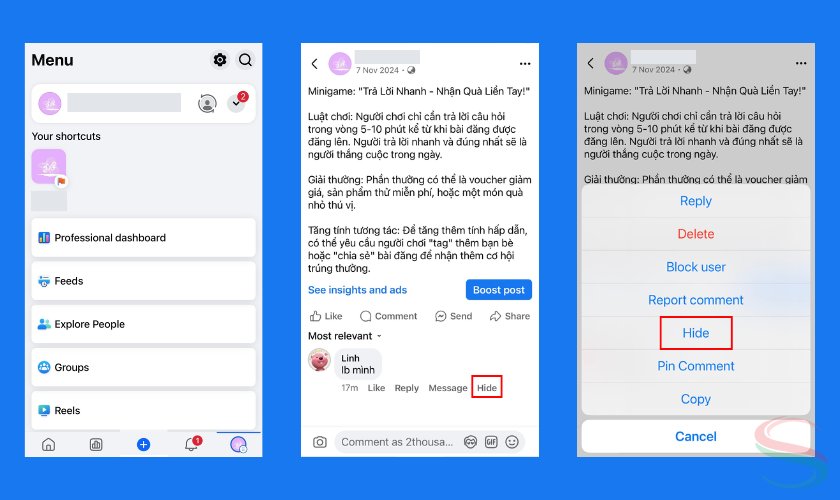
Task: Choose Reply in action sheet
Action: (x=695, y=201)
